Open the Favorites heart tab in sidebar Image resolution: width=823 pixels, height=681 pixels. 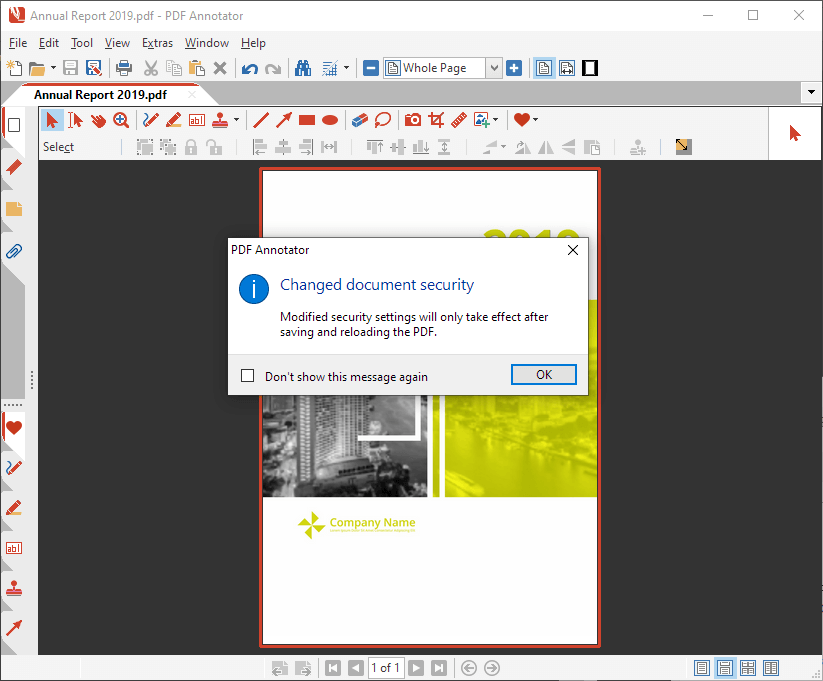tap(14, 428)
